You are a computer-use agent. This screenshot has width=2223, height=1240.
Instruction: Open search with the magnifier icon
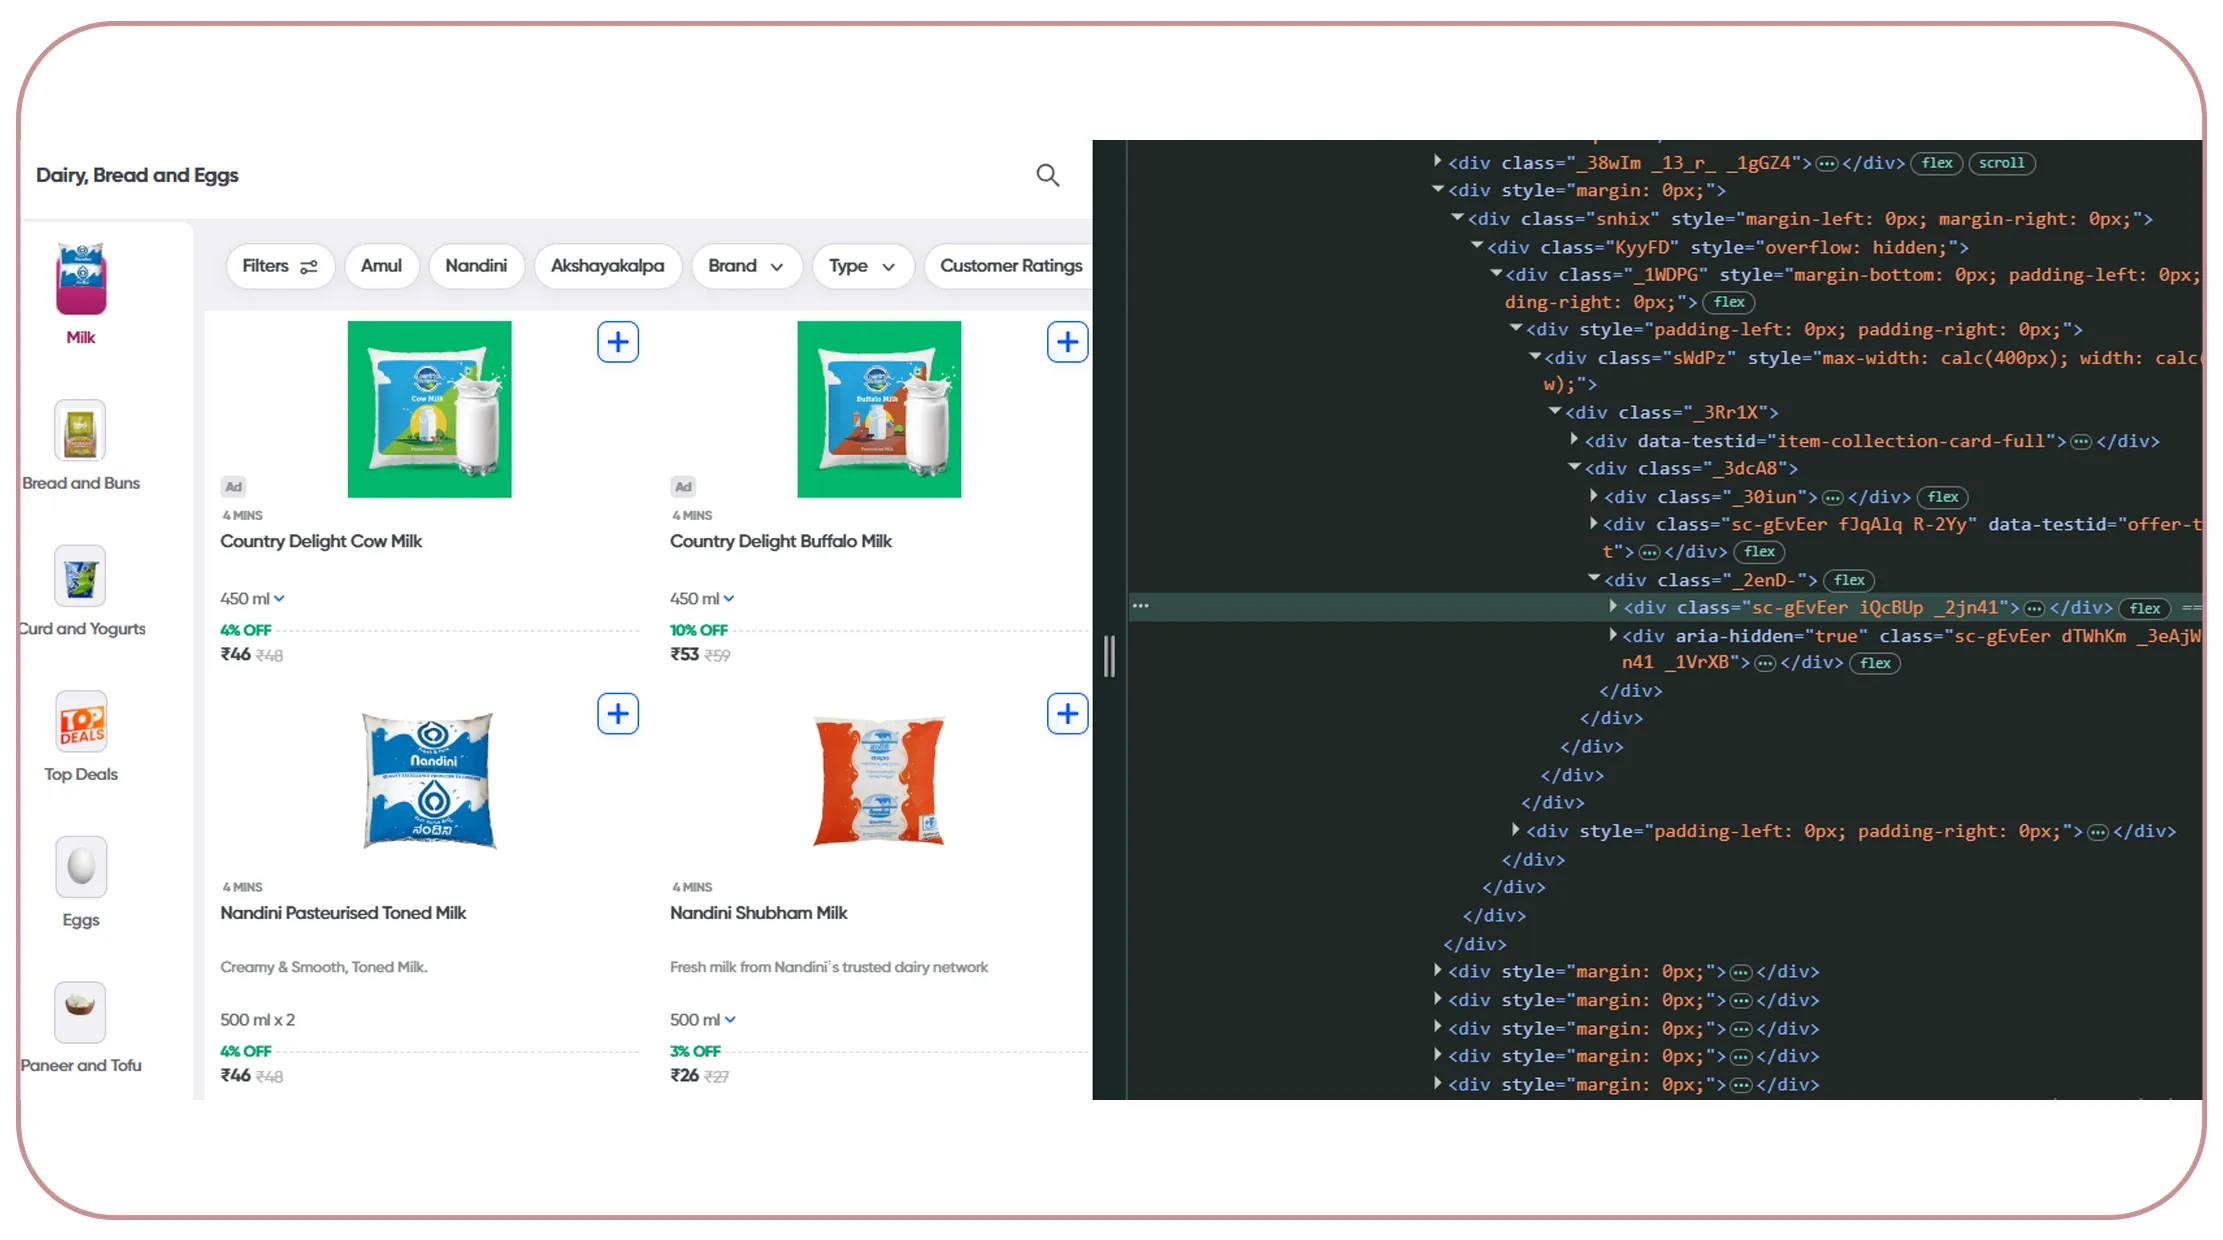[1047, 175]
